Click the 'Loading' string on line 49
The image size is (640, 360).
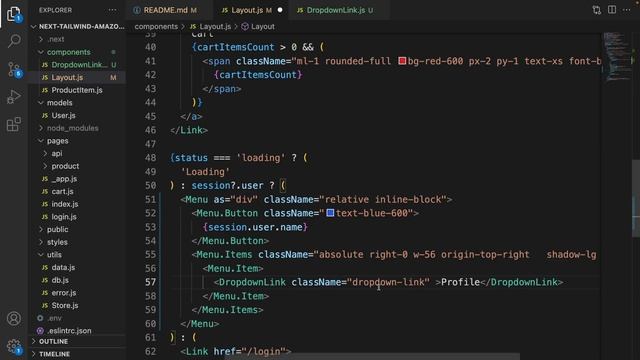pos(205,172)
